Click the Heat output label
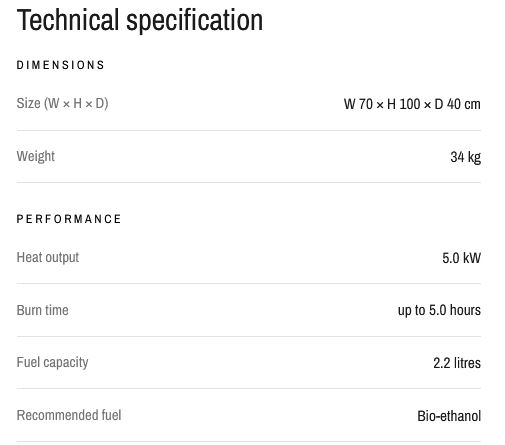 48,257
